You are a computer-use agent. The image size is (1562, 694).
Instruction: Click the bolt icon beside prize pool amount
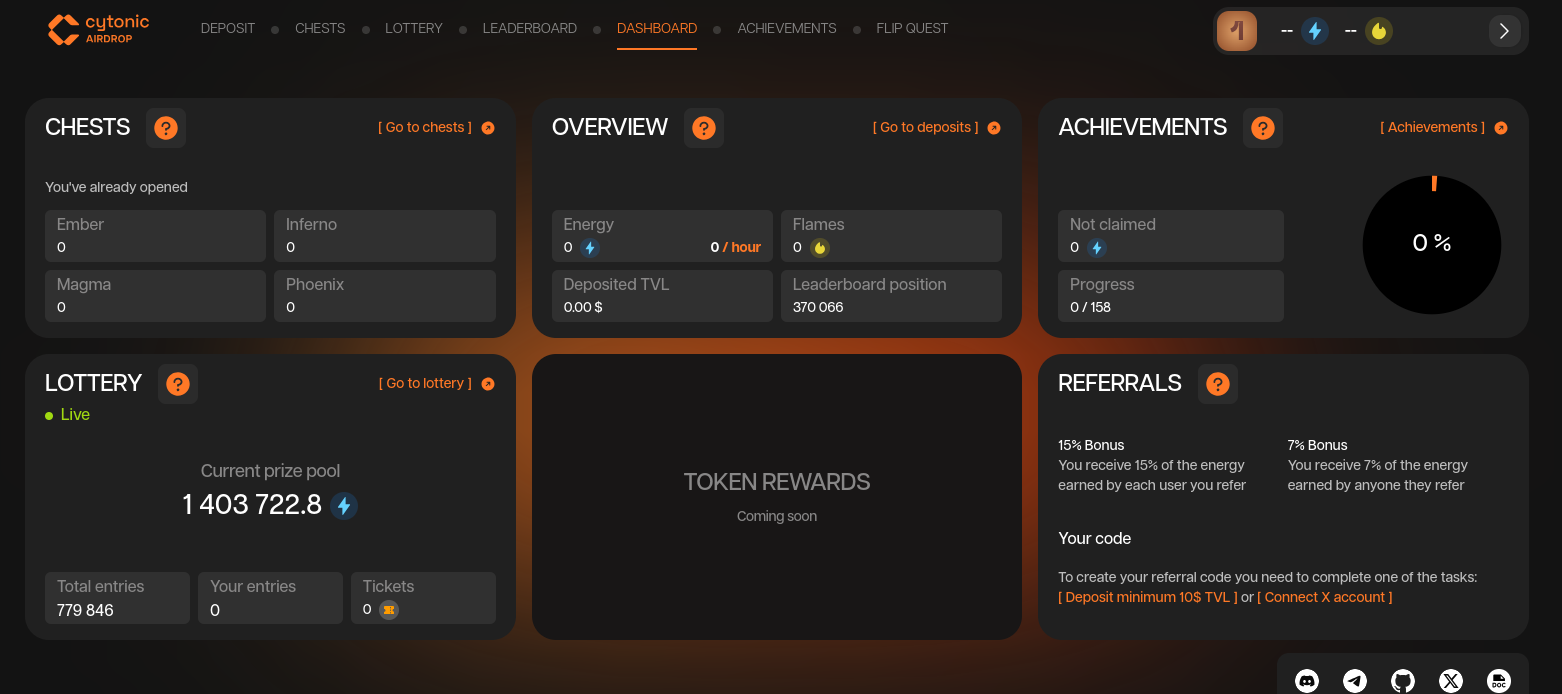coord(344,506)
